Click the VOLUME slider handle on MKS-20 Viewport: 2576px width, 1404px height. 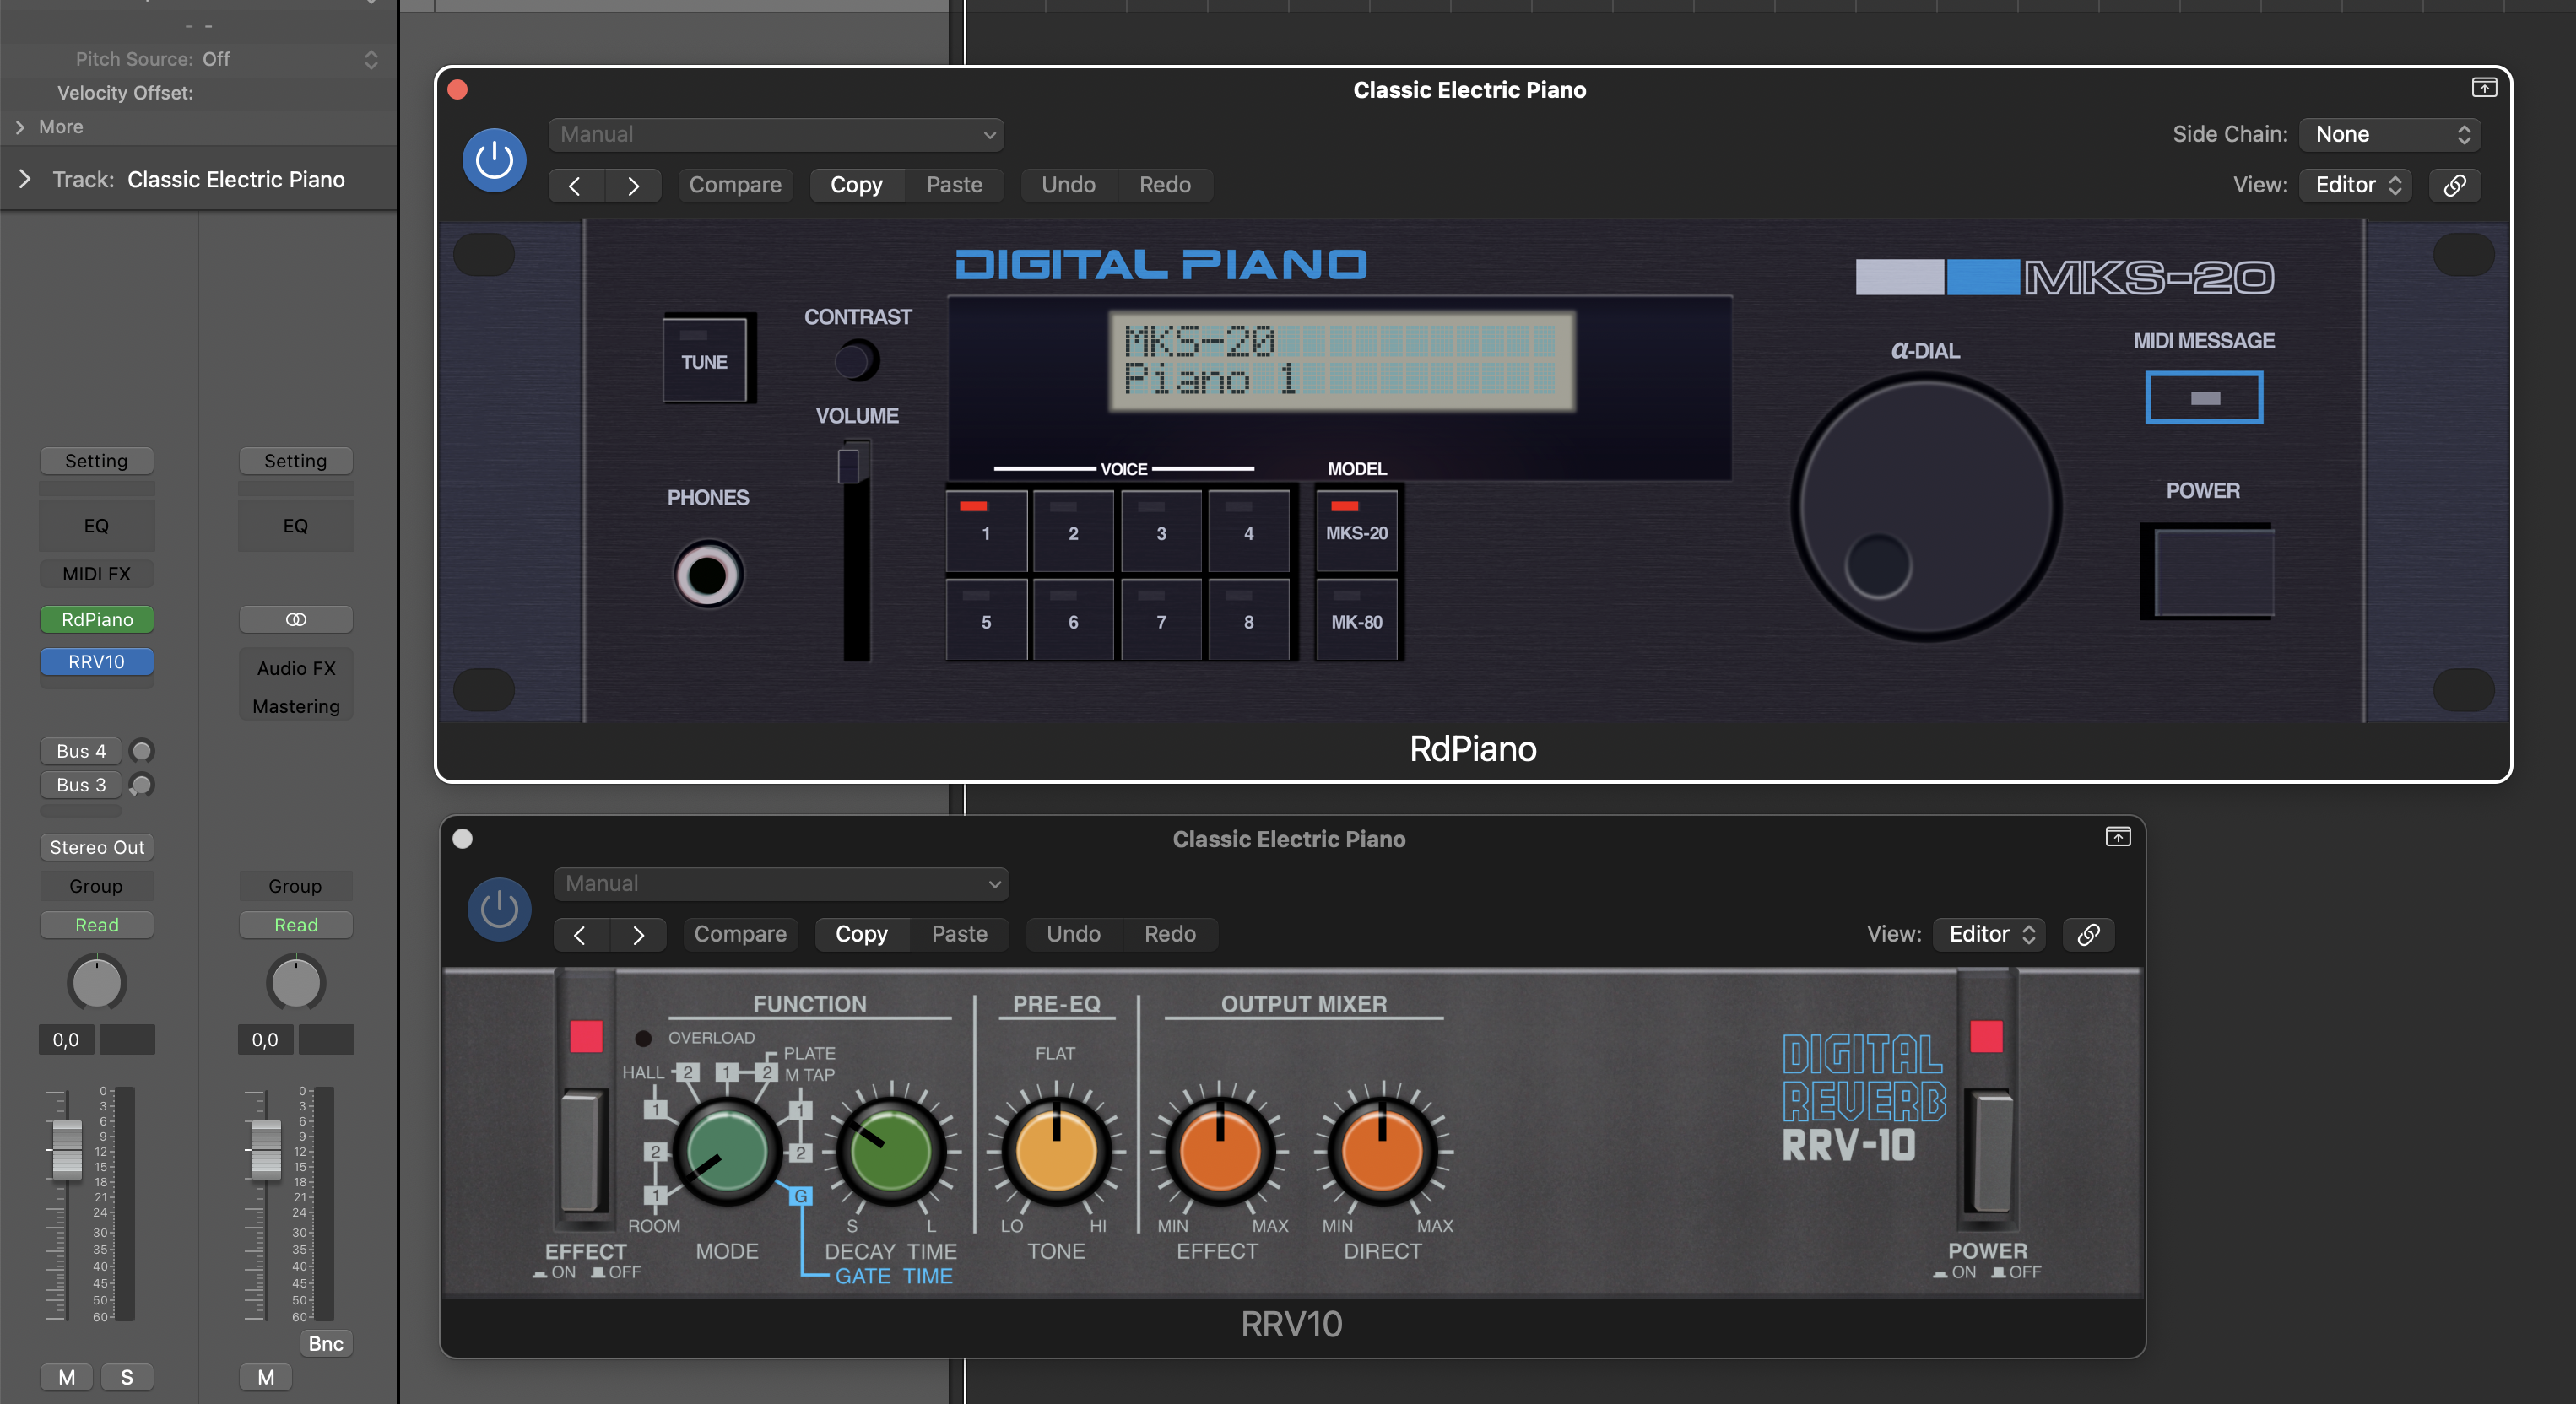[849, 465]
